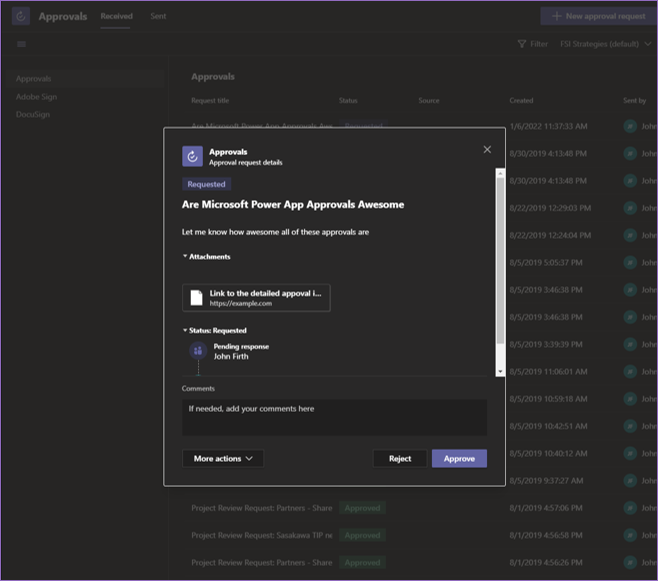Click the Approvals app icon in dialog header

(x=192, y=156)
